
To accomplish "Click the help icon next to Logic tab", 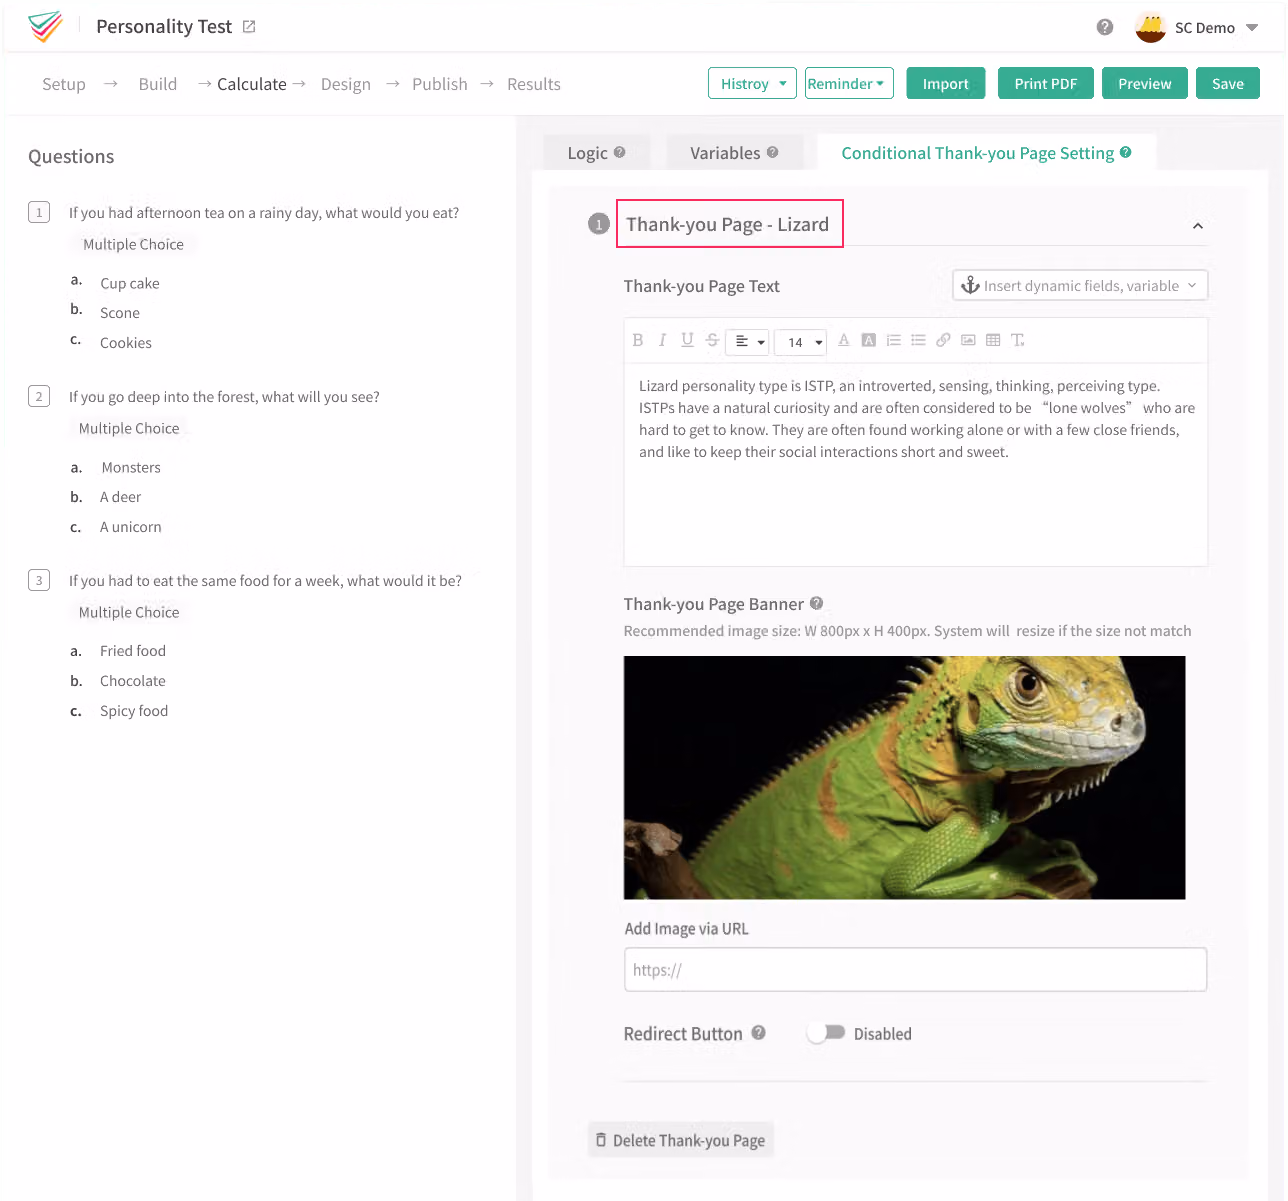I will [620, 152].
